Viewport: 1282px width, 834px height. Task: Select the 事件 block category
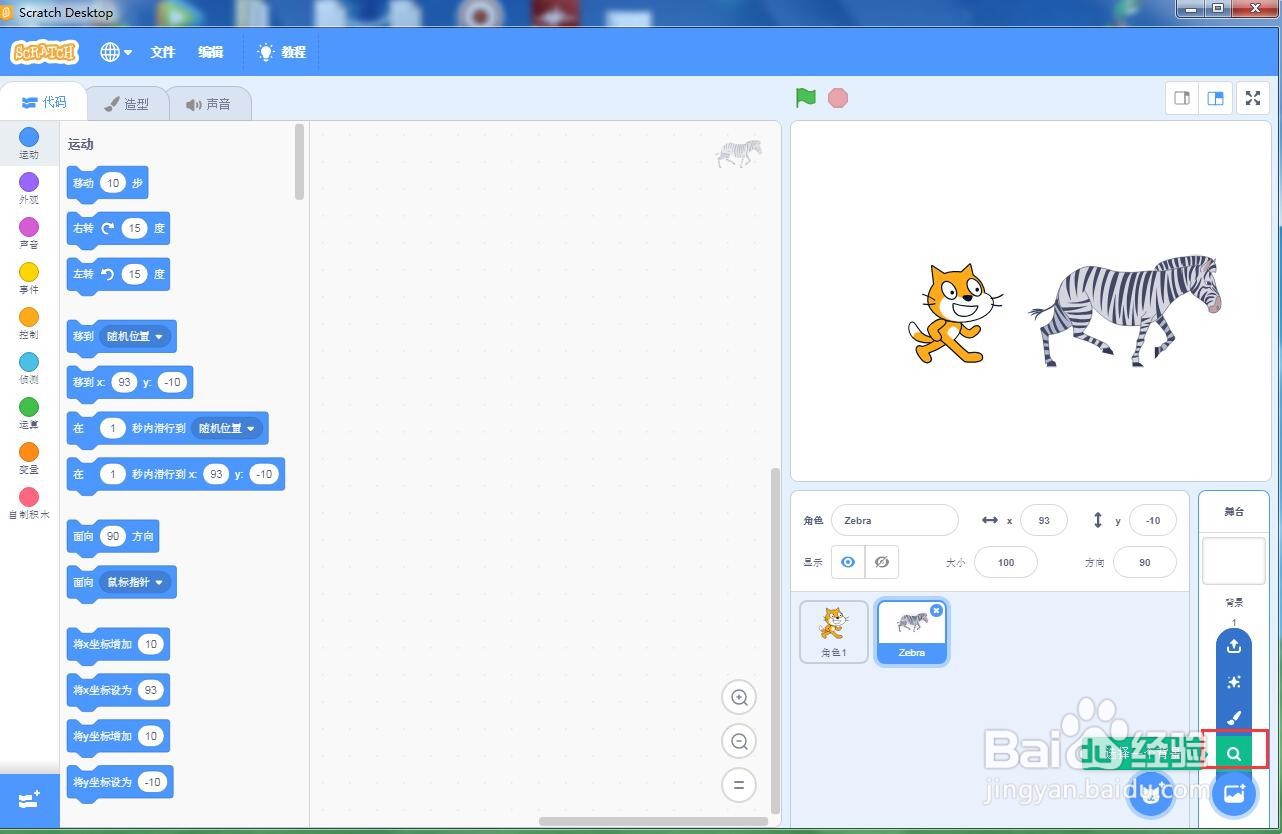pyautogui.click(x=29, y=278)
